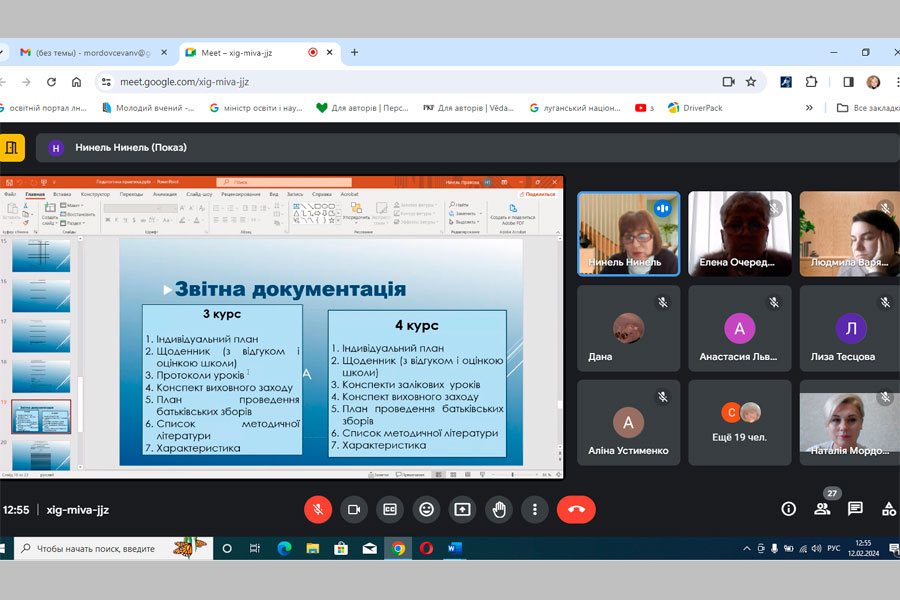Open Chrome side panel icon
Viewport: 900px width, 600px height.
tap(848, 82)
